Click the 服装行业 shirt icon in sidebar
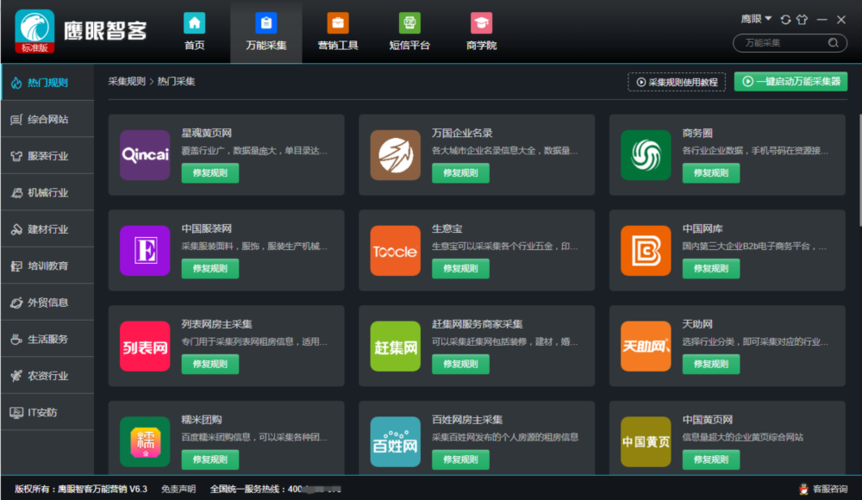The image size is (862, 500). pos(16,156)
